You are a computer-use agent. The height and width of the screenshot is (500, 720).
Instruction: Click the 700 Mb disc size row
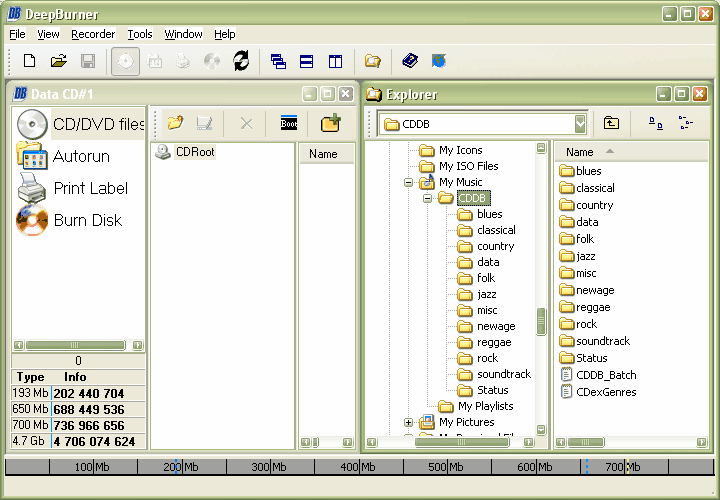tap(78, 425)
